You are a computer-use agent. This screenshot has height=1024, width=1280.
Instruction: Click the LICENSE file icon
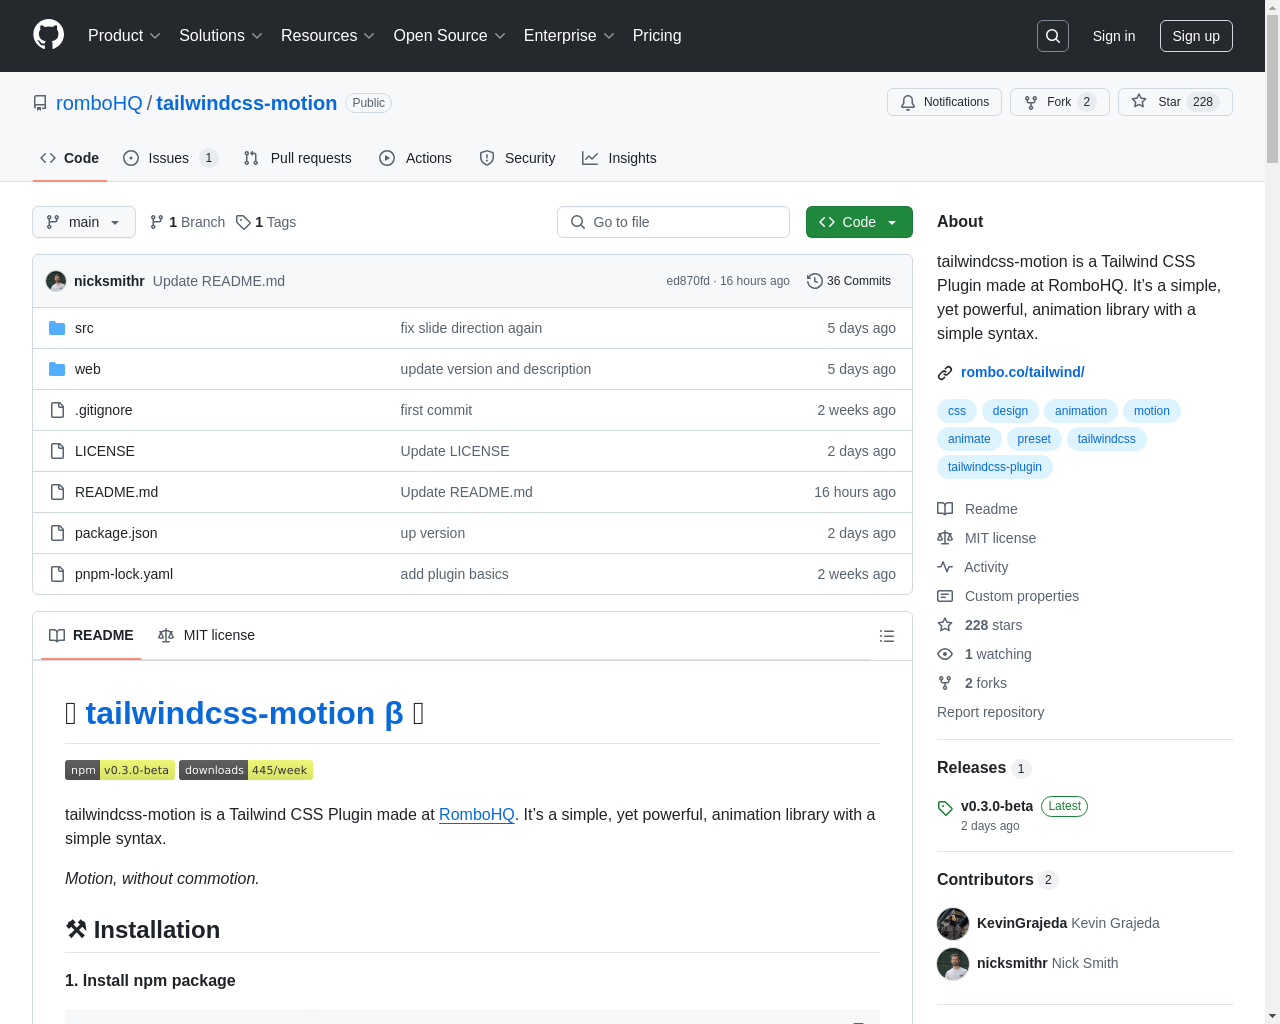(57, 451)
